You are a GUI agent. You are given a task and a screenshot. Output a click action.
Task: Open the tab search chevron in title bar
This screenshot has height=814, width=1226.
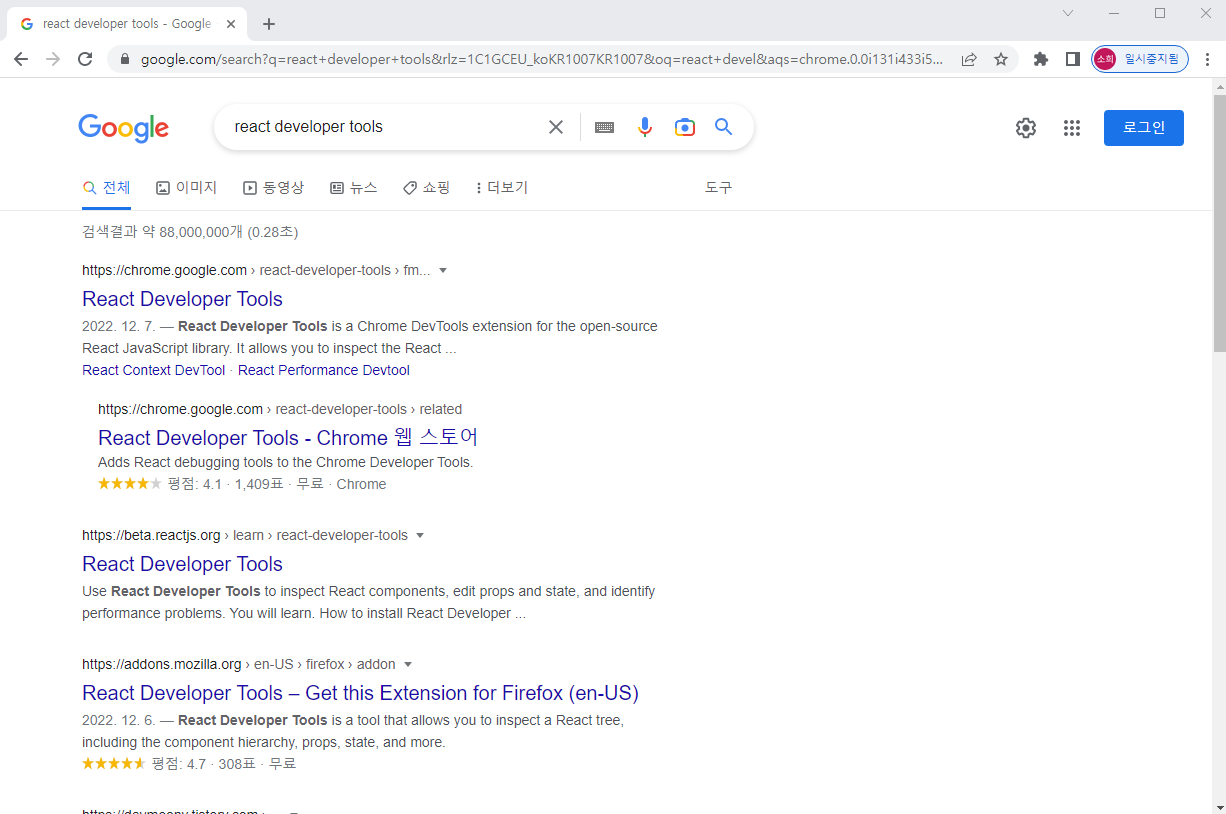pyautogui.click(x=1067, y=13)
